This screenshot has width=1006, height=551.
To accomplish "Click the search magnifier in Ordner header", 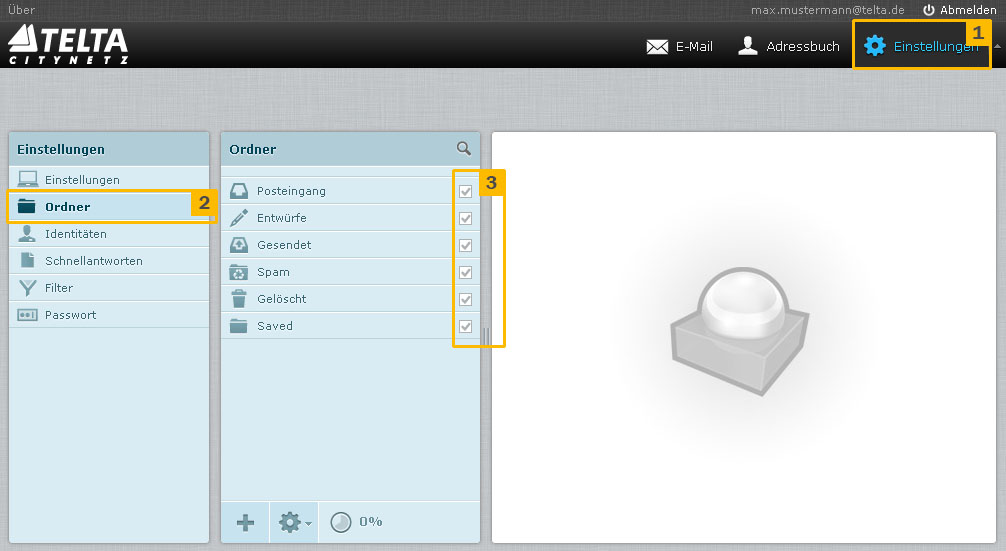I will click(464, 149).
